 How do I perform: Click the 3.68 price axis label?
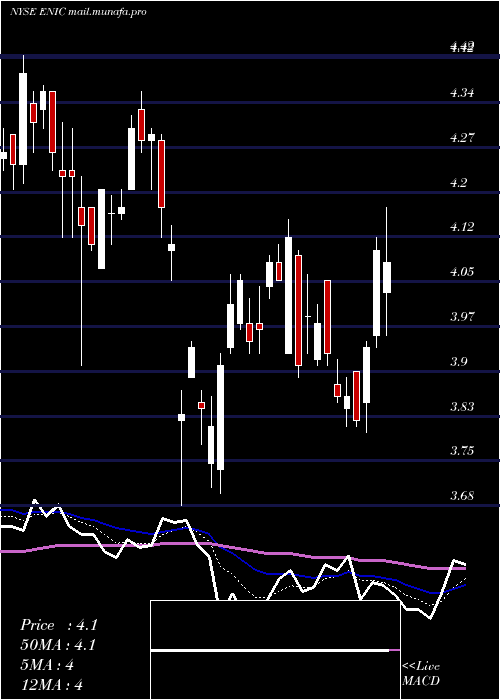[x=462, y=496]
